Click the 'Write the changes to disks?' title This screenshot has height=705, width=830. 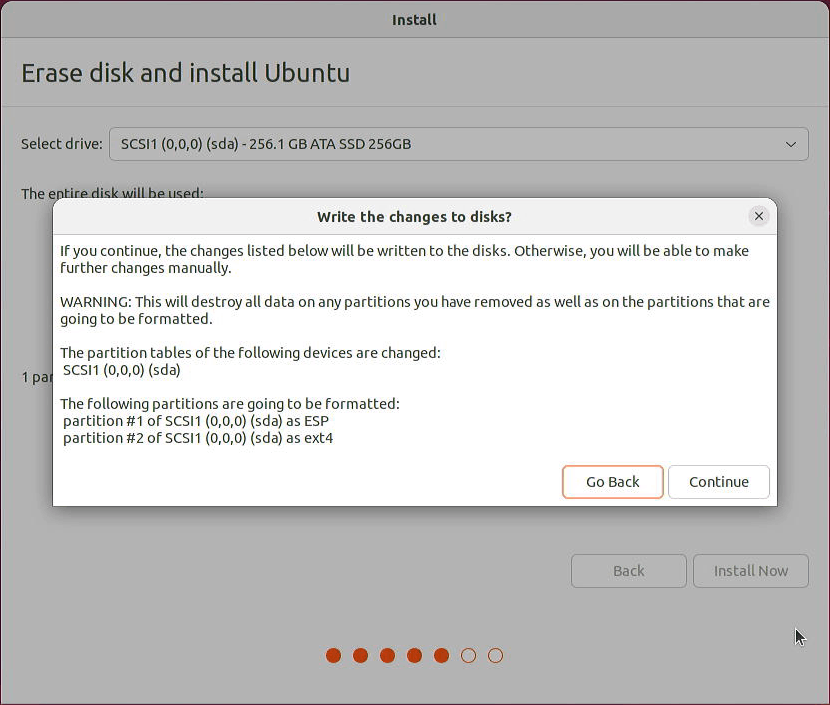(x=414, y=217)
